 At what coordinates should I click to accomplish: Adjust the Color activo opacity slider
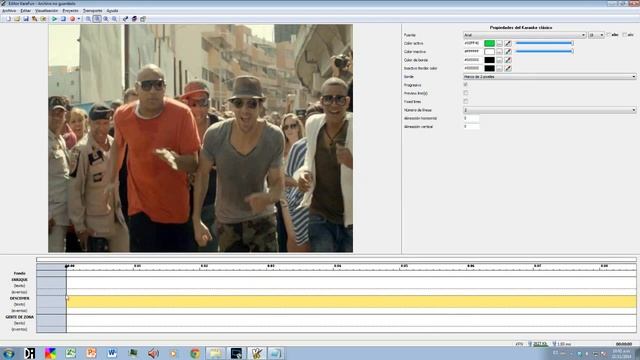click(544, 43)
